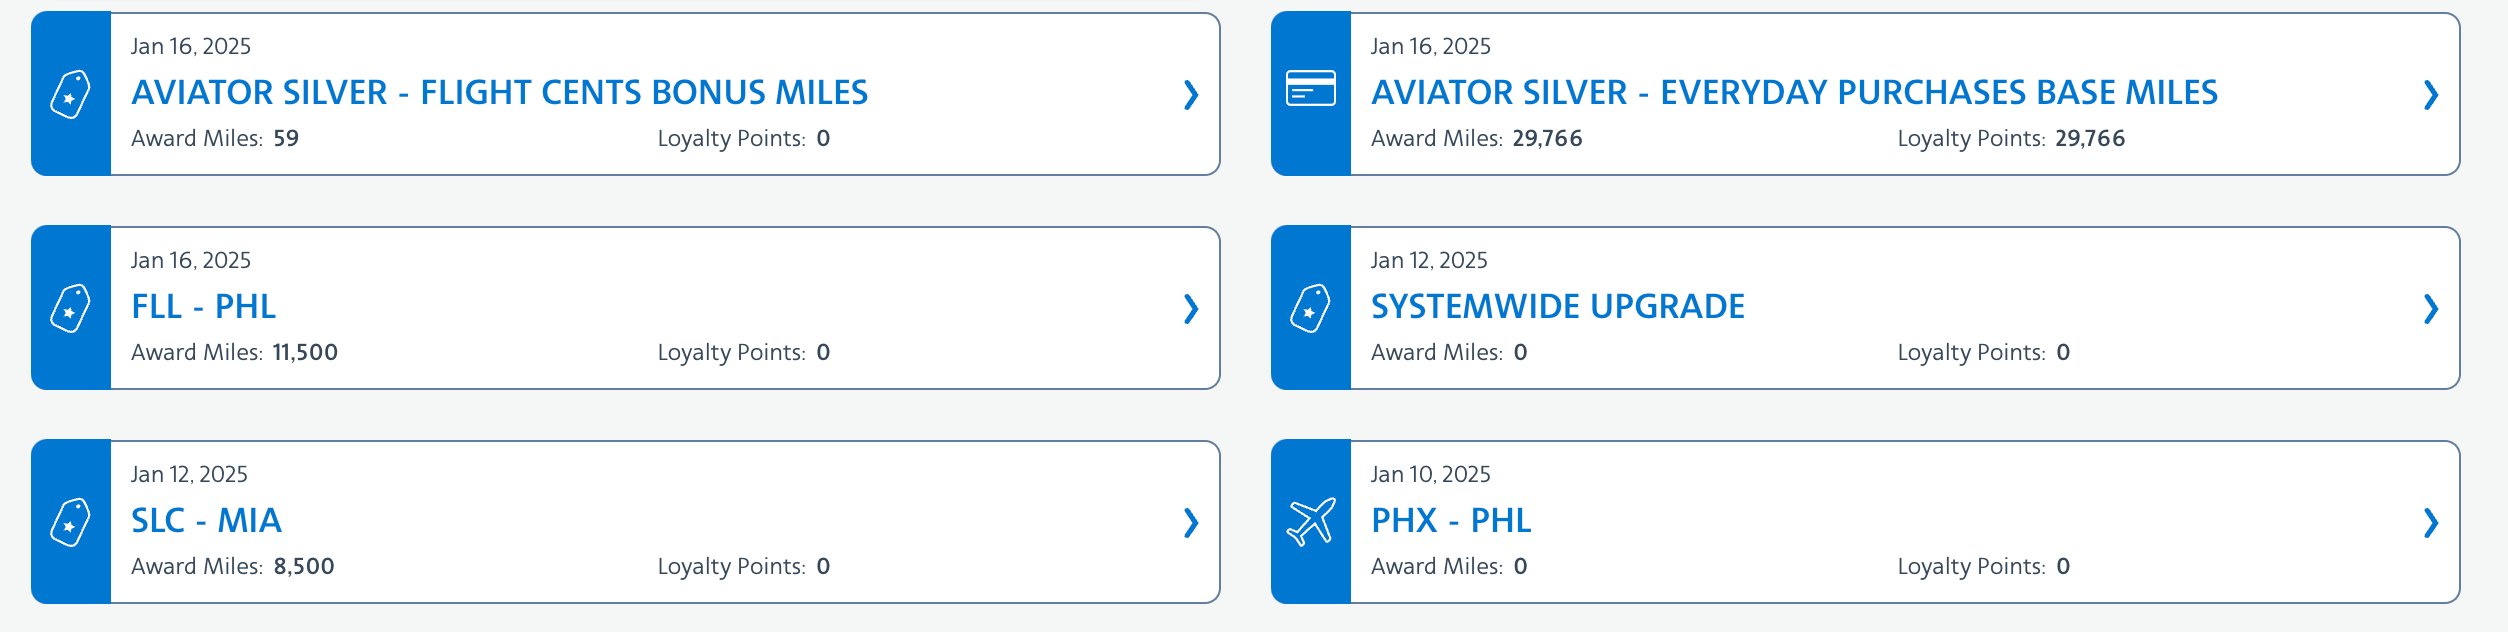The width and height of the screenshot is (2508, 632).
Task: Click the tag icon beside Flight Cents Bonus Miles
Action: click(x=70, y=94)
